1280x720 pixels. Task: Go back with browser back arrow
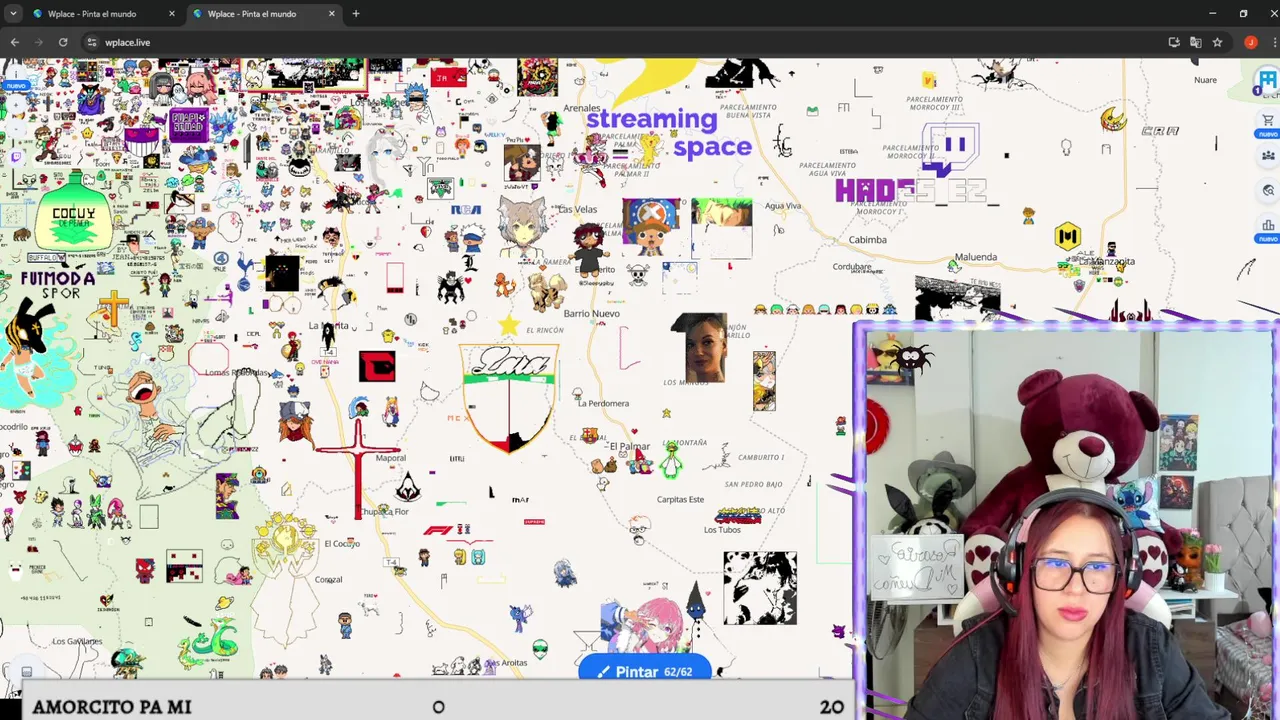coord(14,42)
